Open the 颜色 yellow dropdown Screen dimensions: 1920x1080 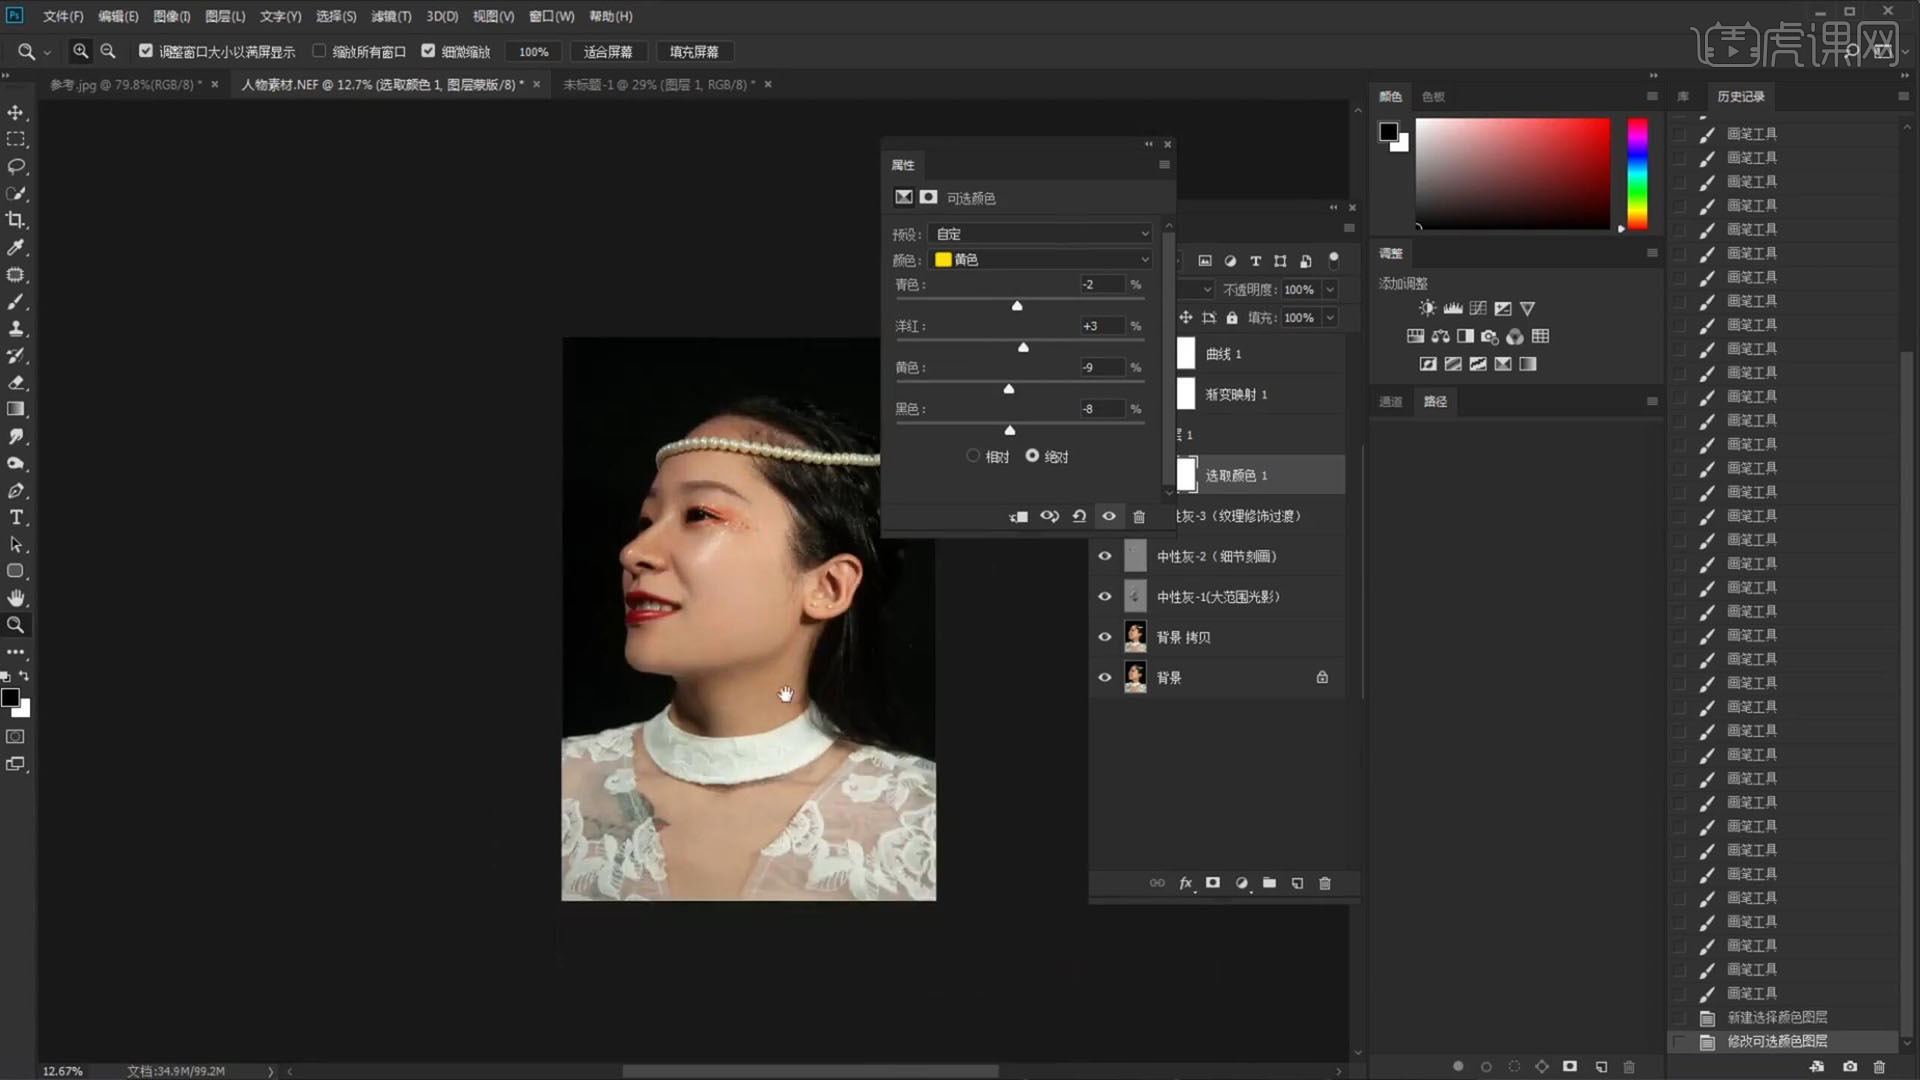click(1040, 259)
